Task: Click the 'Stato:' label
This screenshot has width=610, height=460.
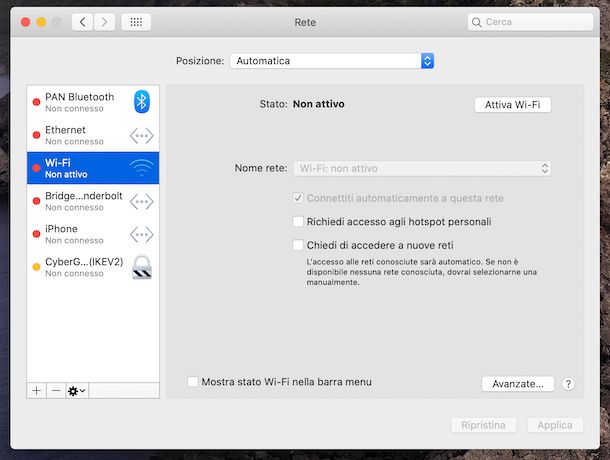Action: [x=273, y=104]
